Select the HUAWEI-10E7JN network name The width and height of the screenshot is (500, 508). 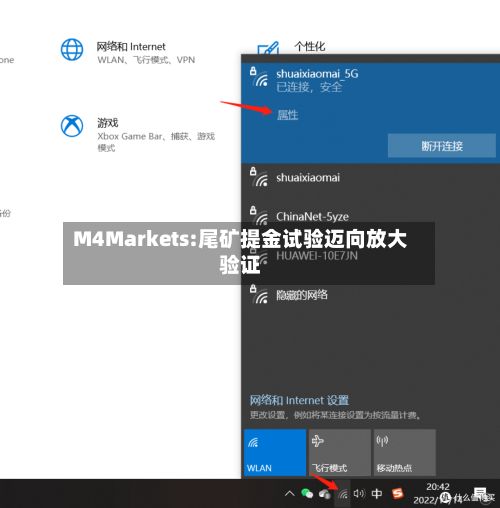317,256
